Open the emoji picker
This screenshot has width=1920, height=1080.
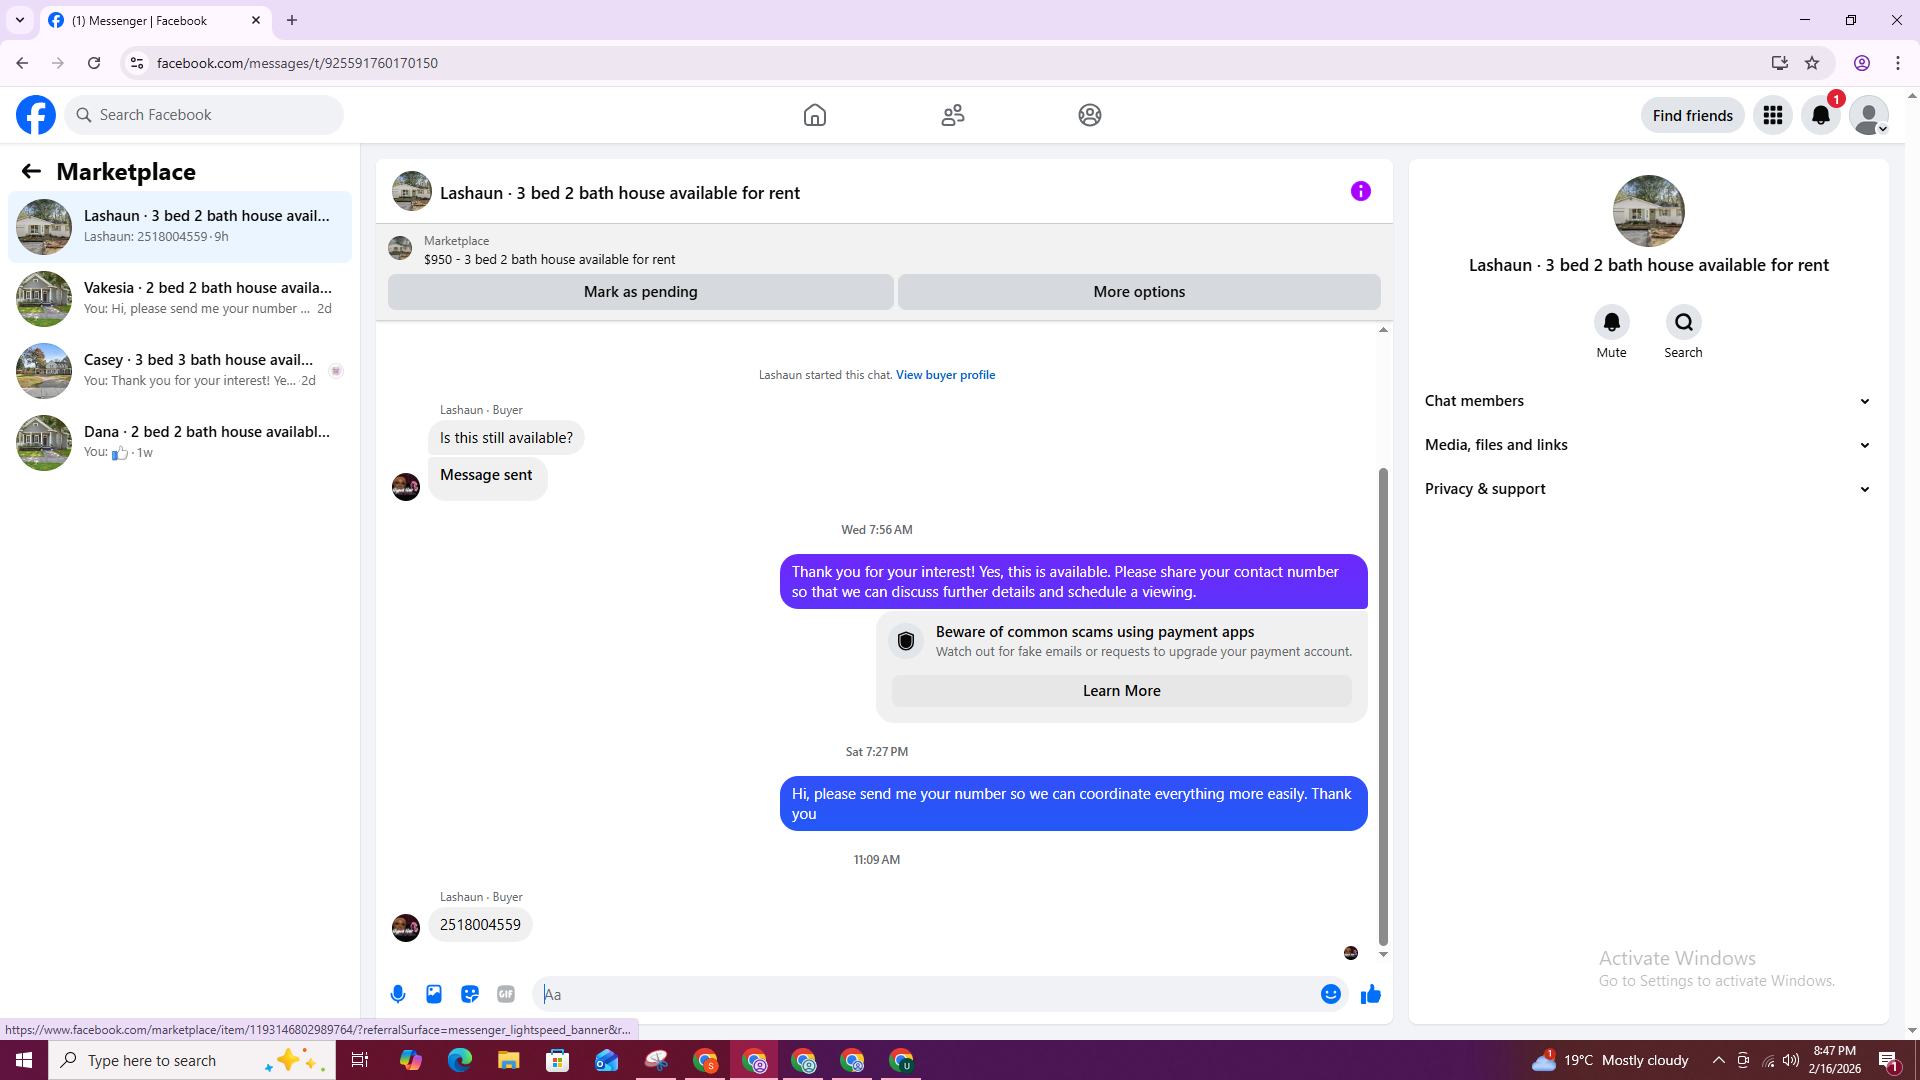(1331, 994)
